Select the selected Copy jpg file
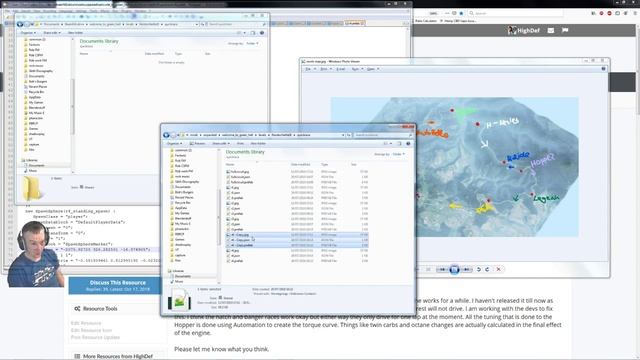This screenshot has height=360, width=640. click(297, 235)
